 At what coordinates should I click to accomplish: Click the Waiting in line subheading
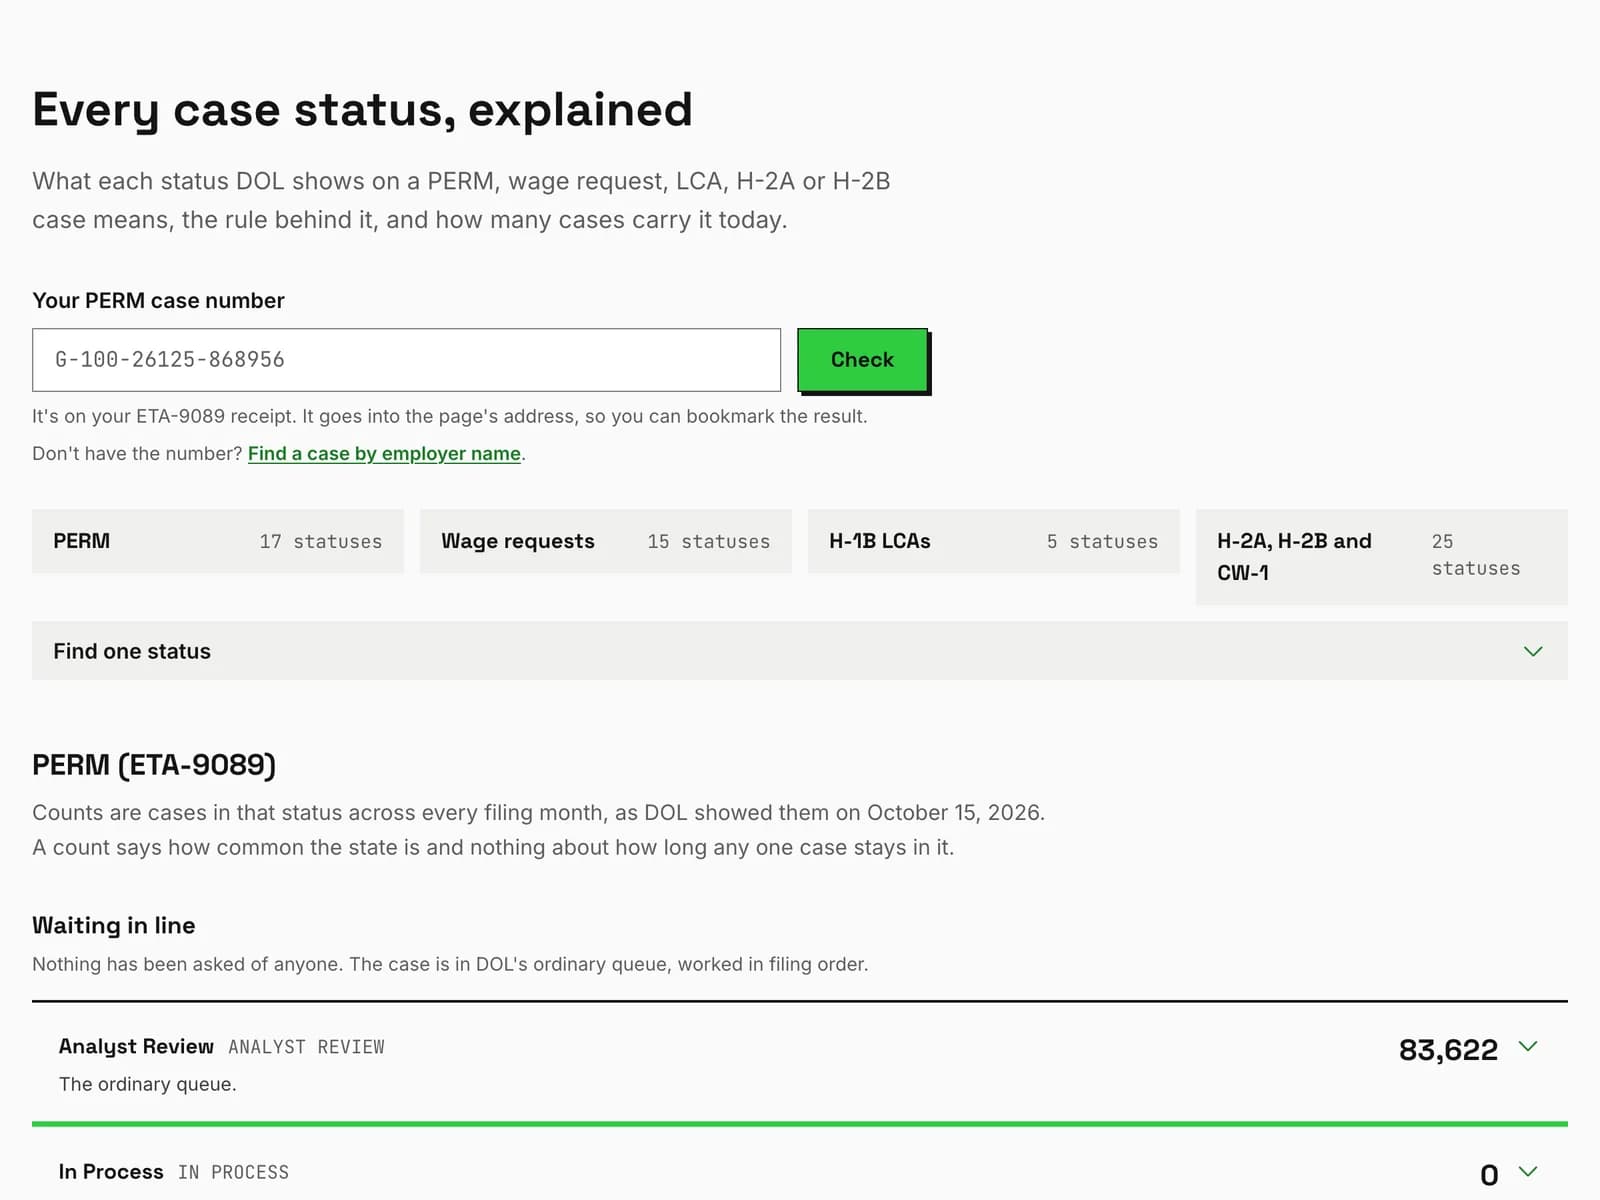[114, 925]
